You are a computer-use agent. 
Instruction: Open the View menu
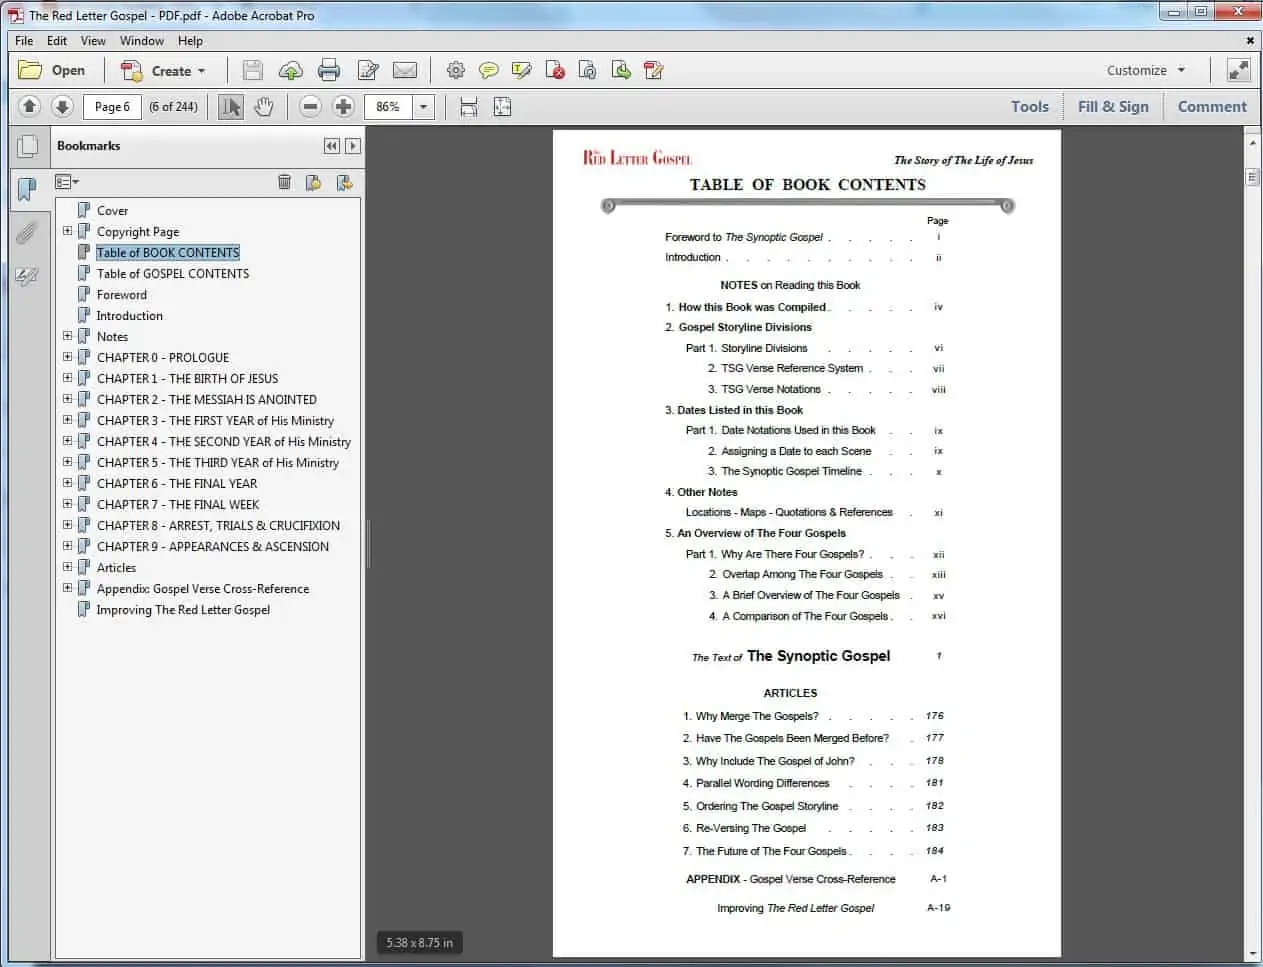click(x=93, y=41)
